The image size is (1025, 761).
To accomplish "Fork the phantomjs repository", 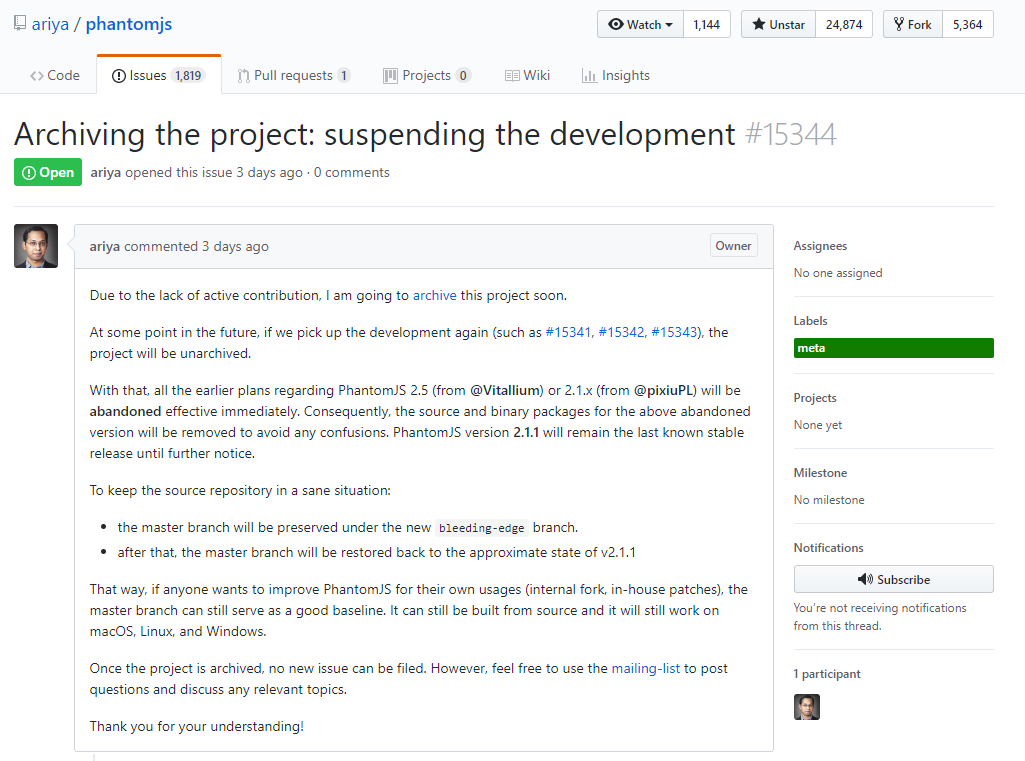I will coord(912,25).
